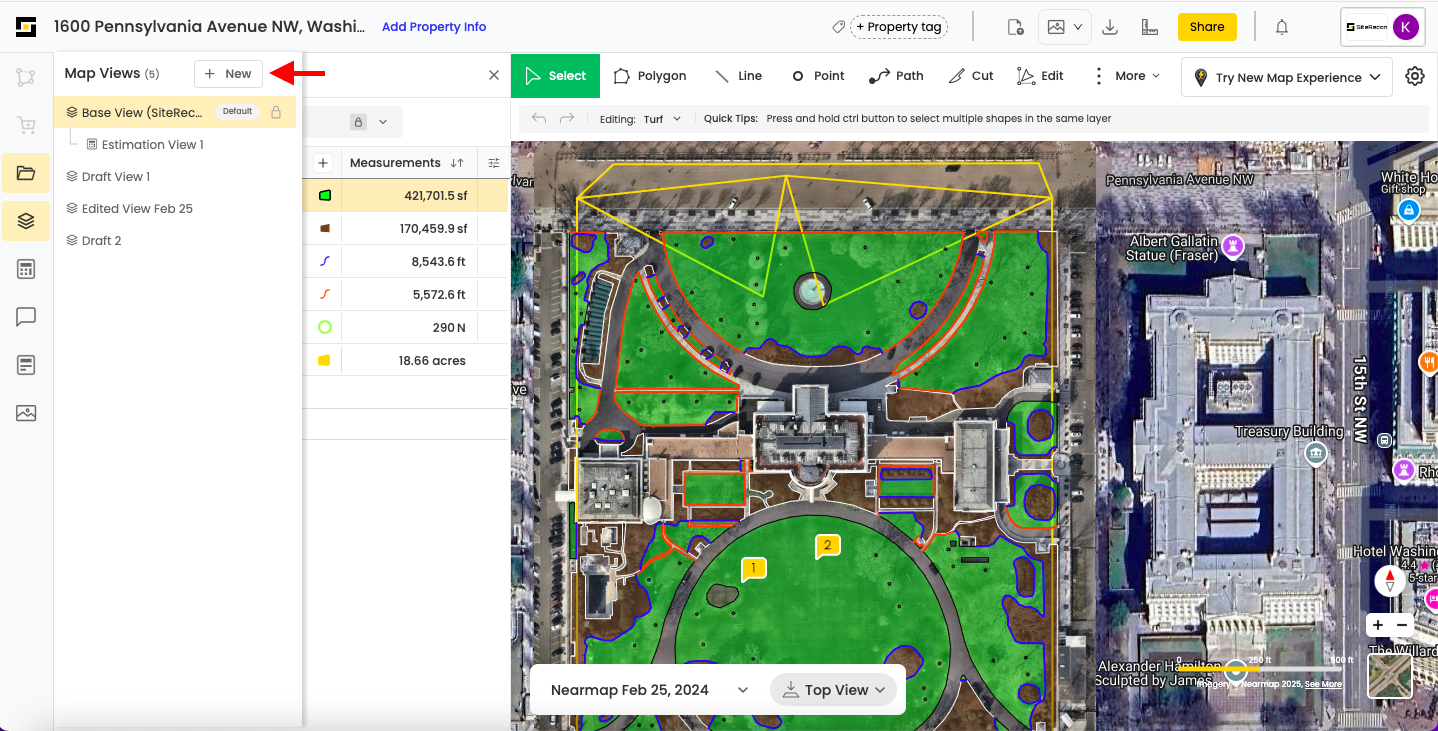This screenshot has width=1438, height=731.
Task: Select the Polygon drawing tool
Action: [649, 76]
